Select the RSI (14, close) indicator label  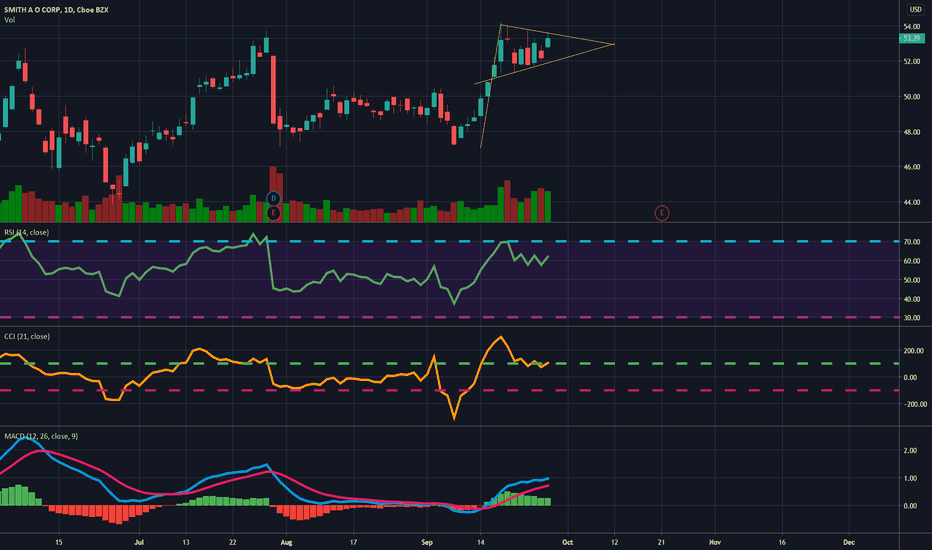(27, 232)
